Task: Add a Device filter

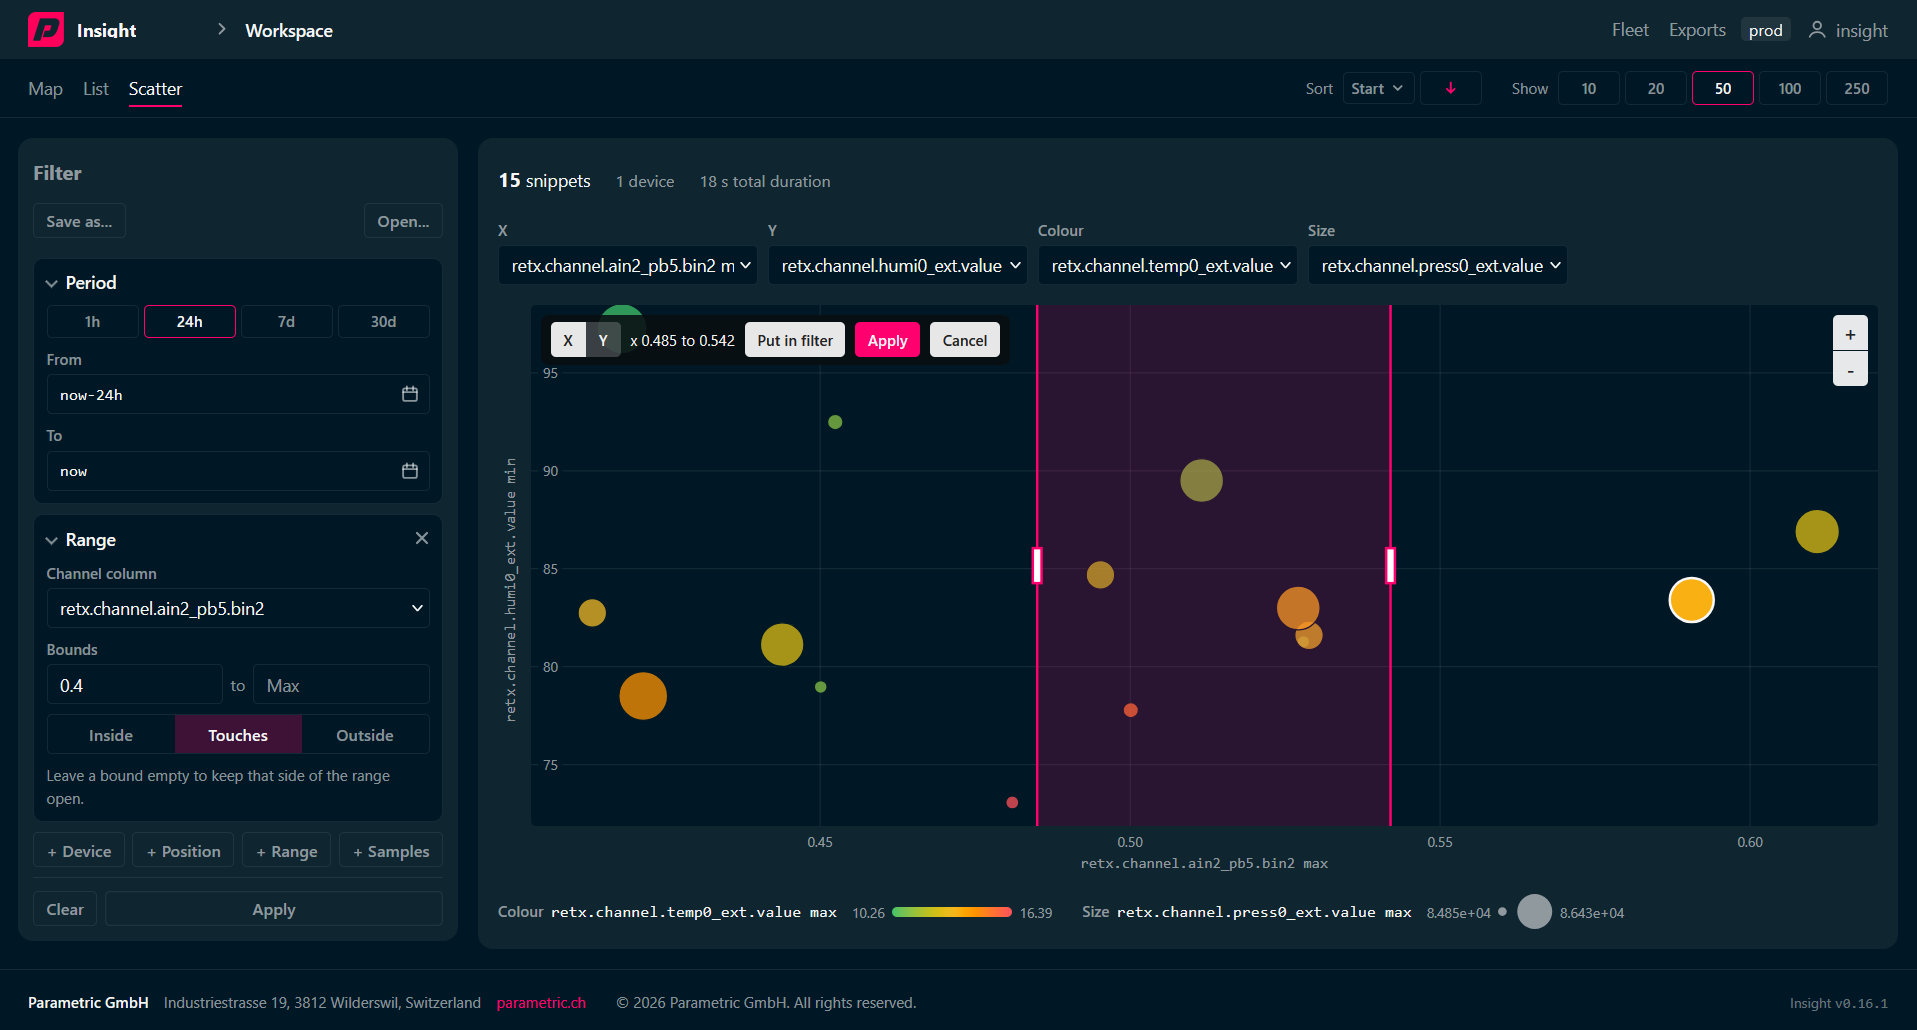Action: [x=79, y=851]
